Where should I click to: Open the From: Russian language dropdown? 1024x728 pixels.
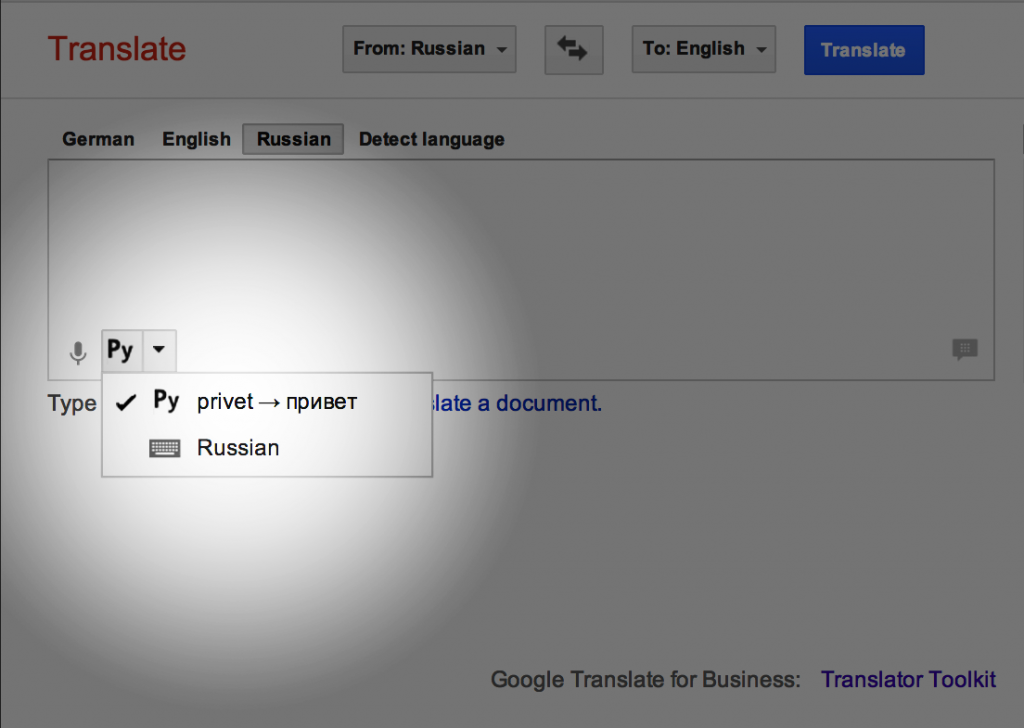(x=429, y=49)
